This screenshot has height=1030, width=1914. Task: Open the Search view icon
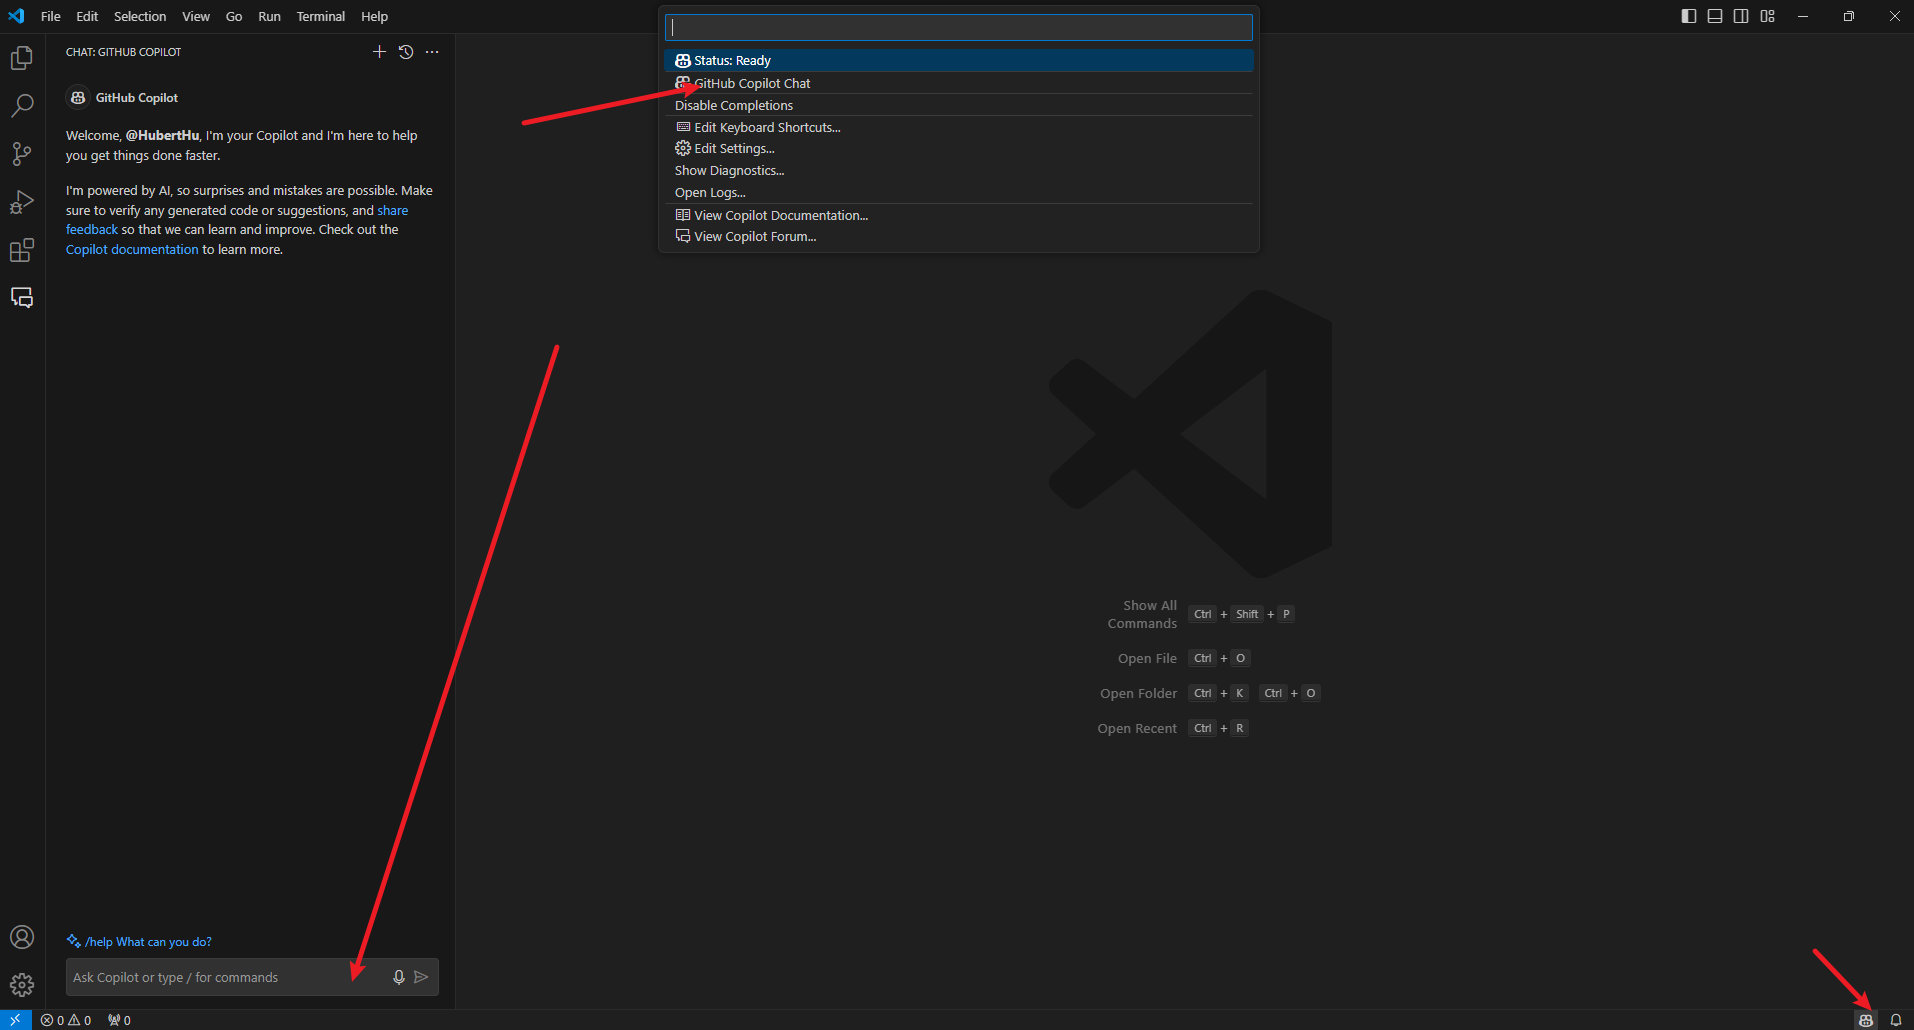[22, 105]
